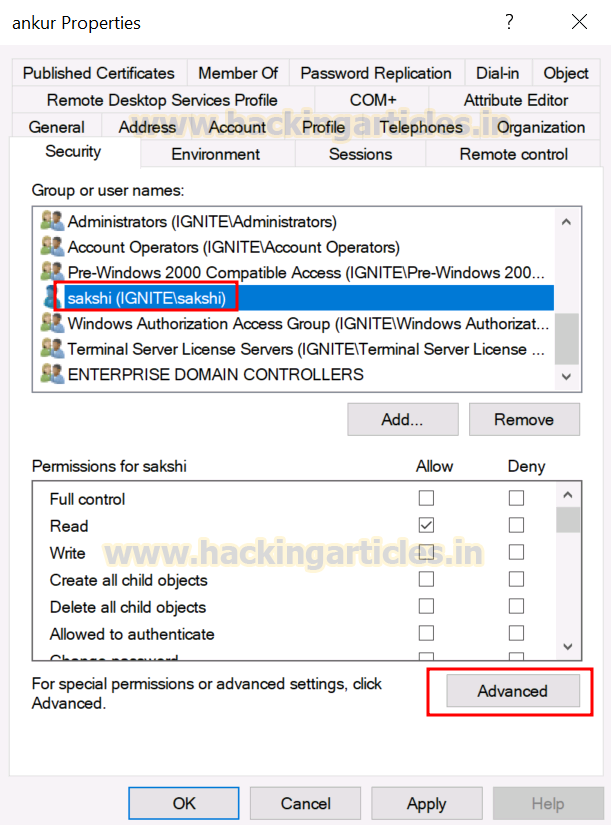Click the group list scroll-down arrow
611x825 pixels.
(567, 377)
